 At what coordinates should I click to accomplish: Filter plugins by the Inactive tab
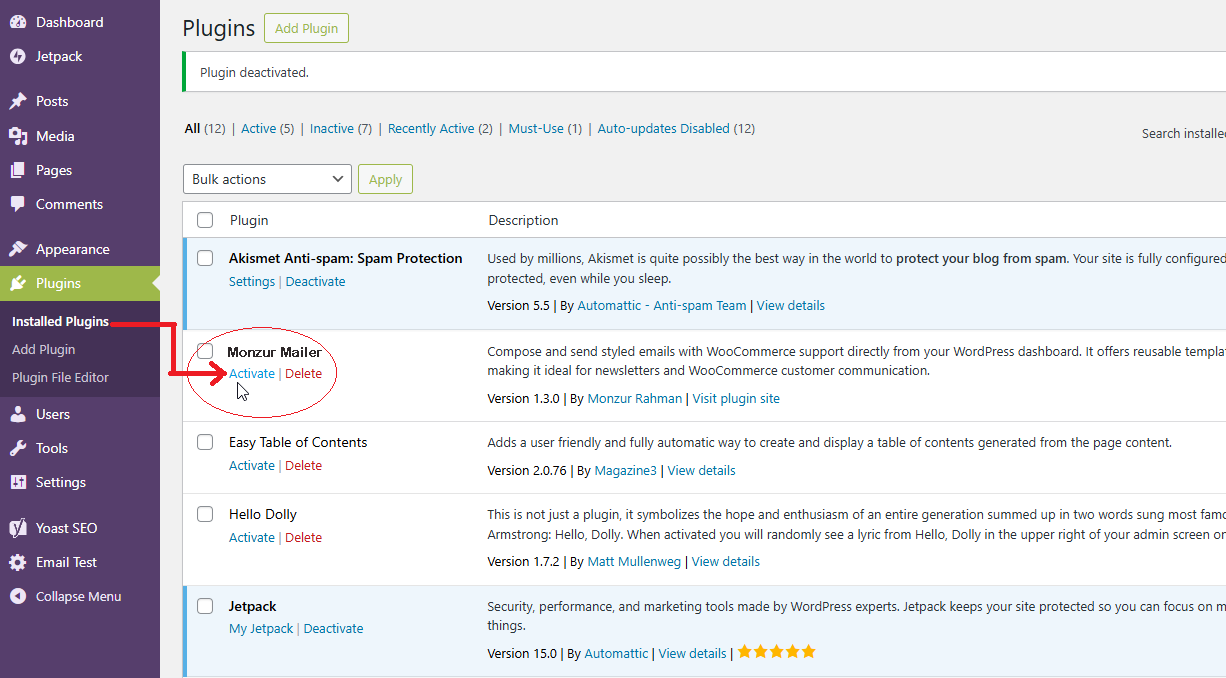(331, 128)
